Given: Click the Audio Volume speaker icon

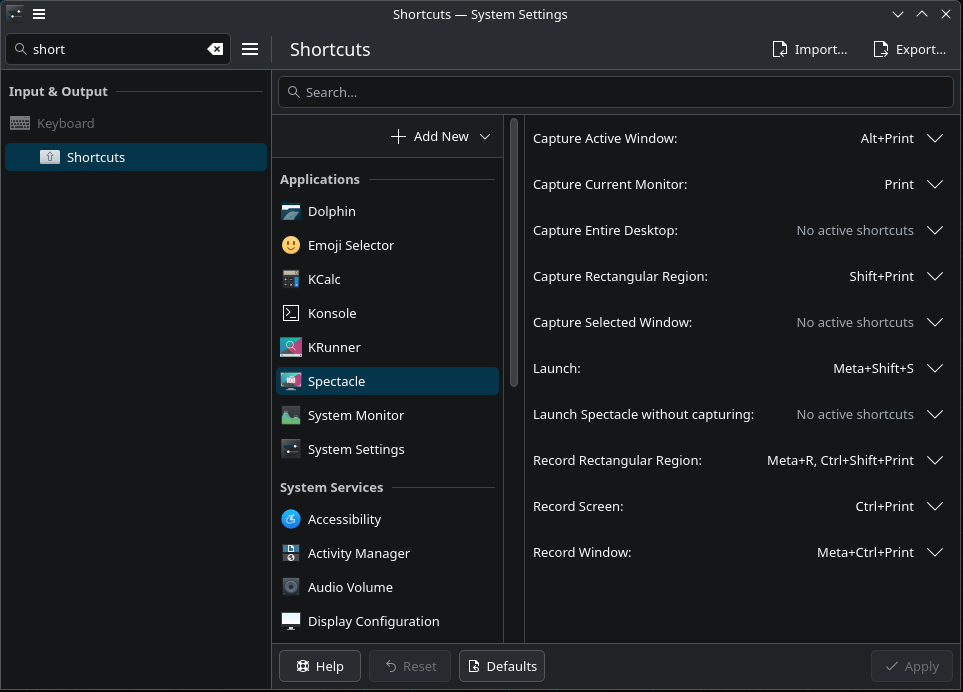Looking at the screenshot, I should tap(290, 588).
